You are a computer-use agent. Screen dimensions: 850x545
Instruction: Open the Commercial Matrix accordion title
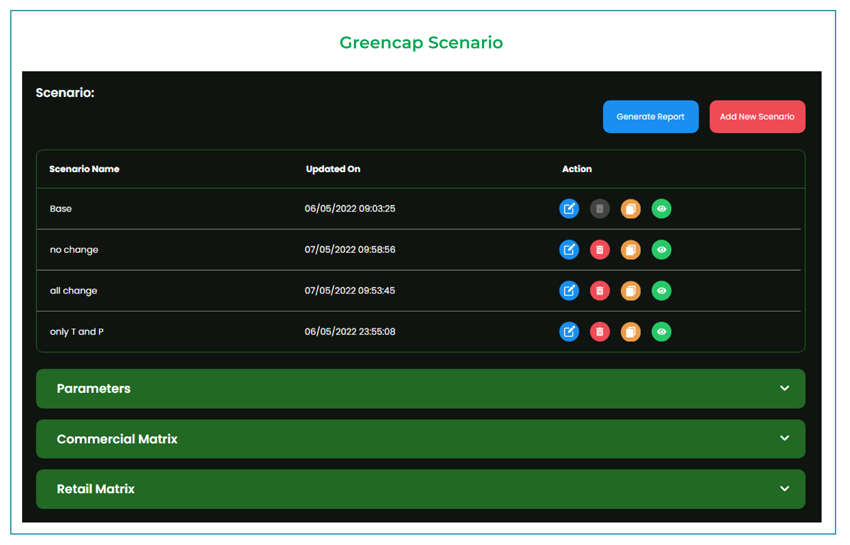click(x=117, y=439)
